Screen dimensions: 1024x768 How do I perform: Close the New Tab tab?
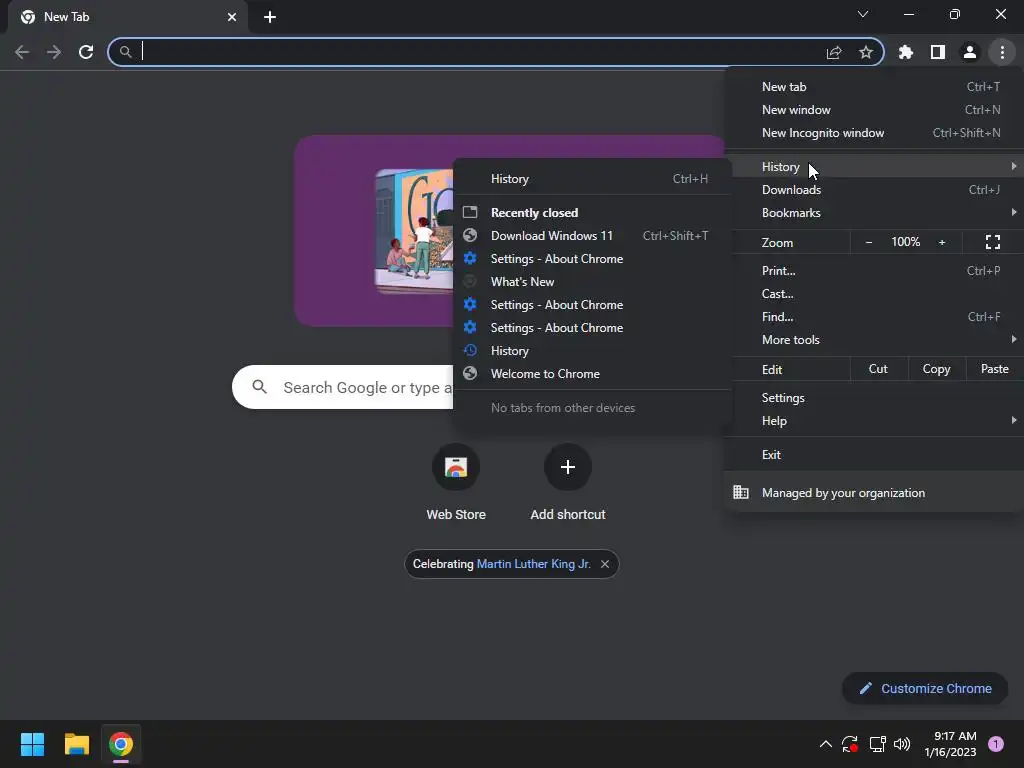(232, 17)
